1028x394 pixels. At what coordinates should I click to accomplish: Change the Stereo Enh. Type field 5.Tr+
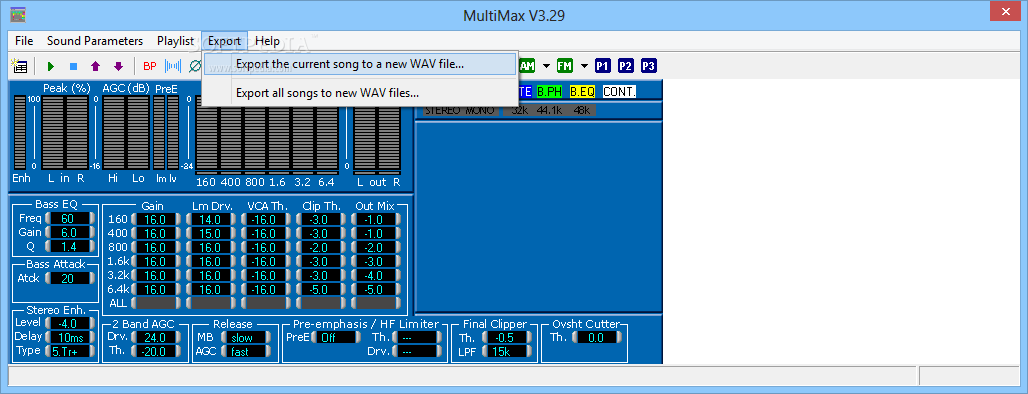pyautogui.click(x=69, y=351)
